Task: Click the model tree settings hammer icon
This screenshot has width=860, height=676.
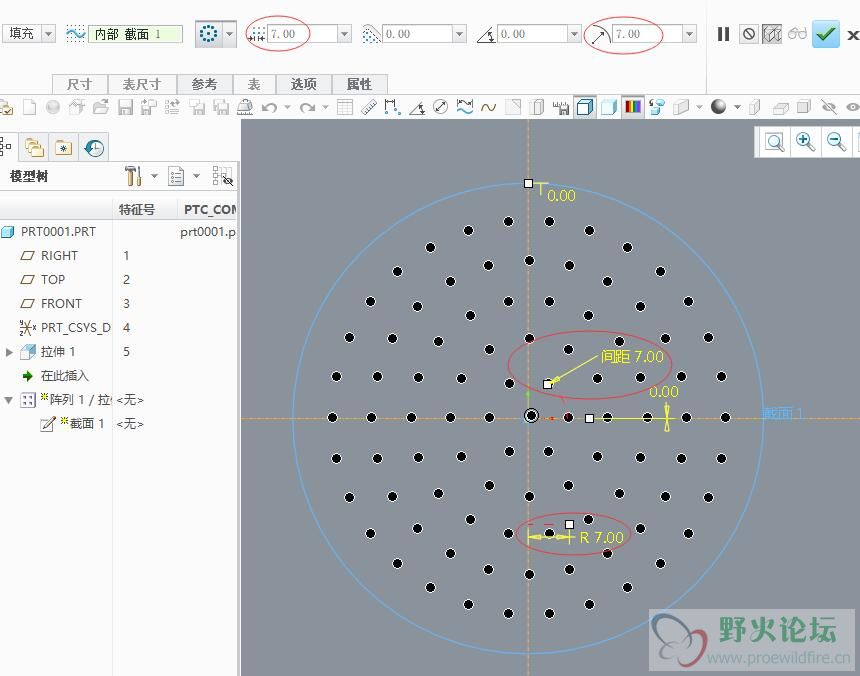Action: [x=133, y=176]
